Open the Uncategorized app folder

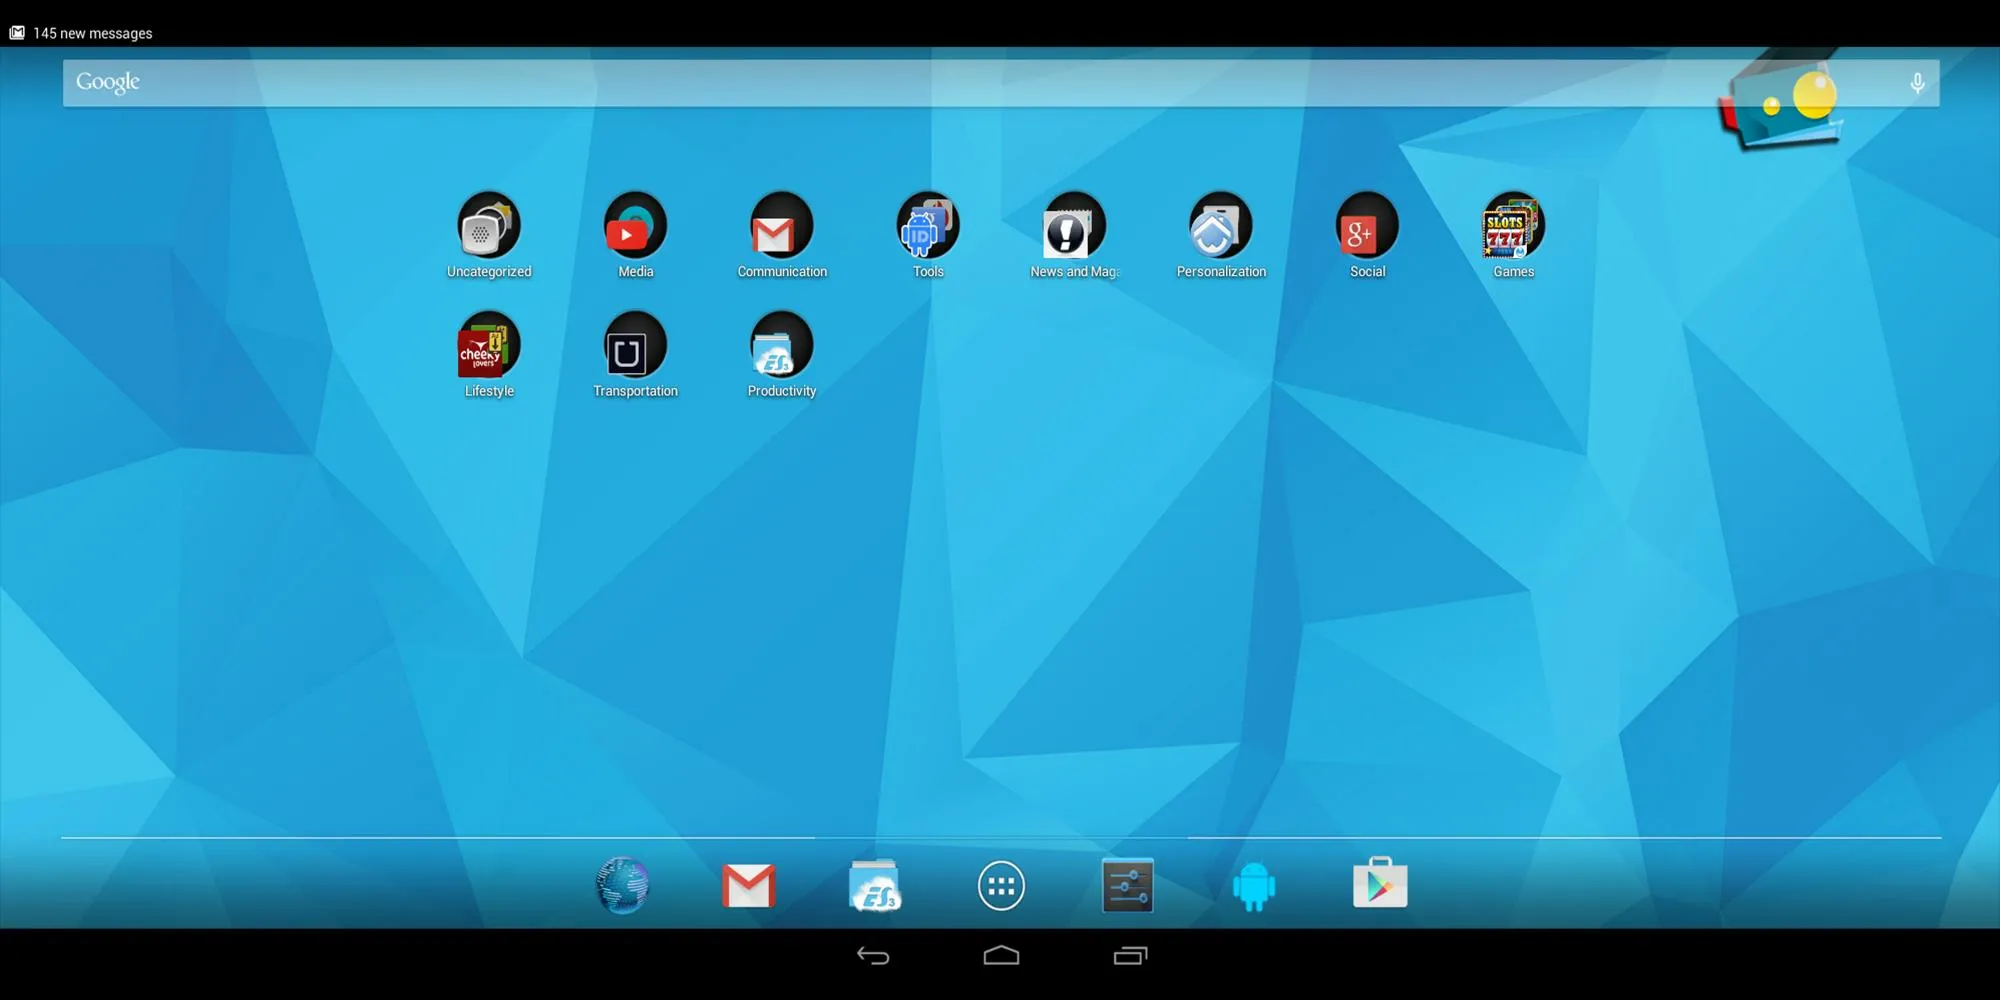(489, 227)
